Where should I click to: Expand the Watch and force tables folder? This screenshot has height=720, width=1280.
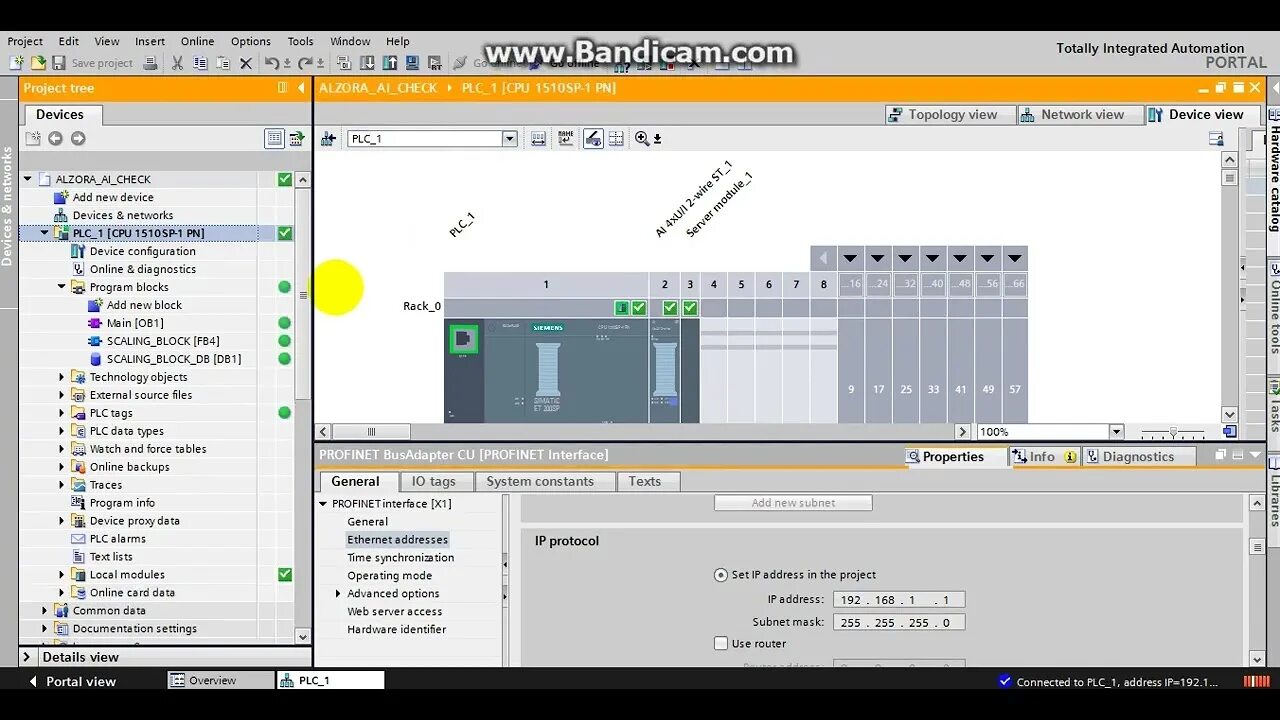pyautogui.click(x=61, y=449)
